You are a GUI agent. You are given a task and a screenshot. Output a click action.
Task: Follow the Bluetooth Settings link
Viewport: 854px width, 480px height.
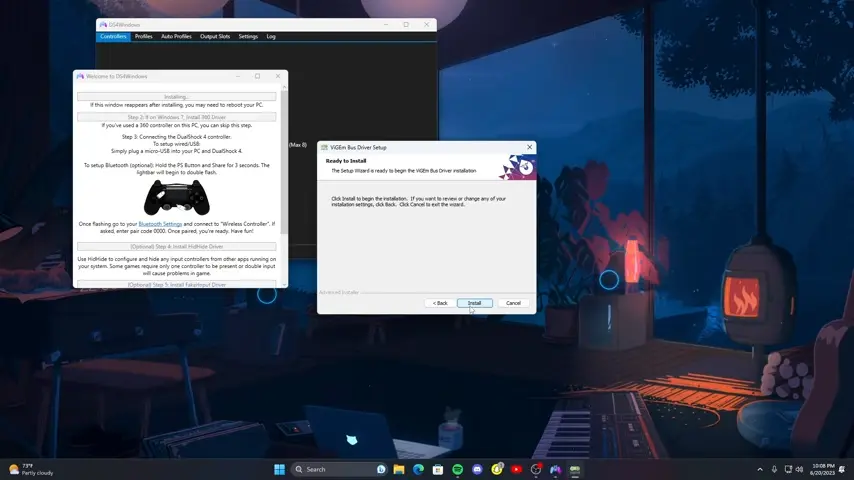click(x=160, y=224)
